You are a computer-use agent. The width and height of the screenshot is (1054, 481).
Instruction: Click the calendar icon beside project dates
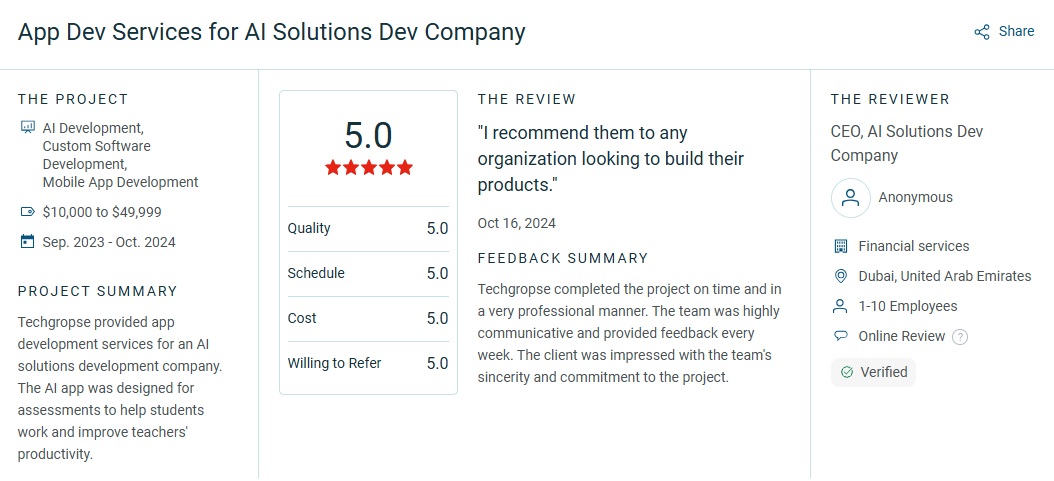point(28,242)
